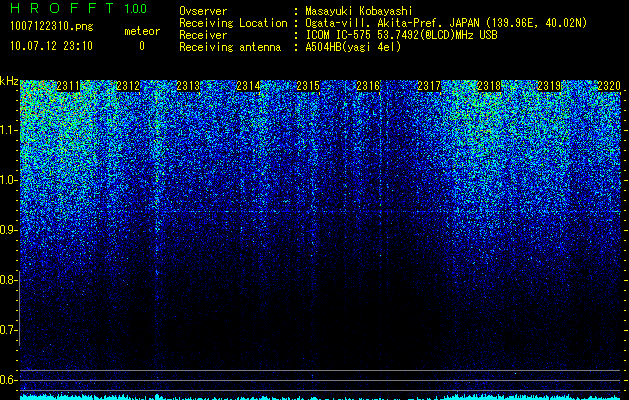Click the observer name Masayuki Kobayashi

pos(359,11)
